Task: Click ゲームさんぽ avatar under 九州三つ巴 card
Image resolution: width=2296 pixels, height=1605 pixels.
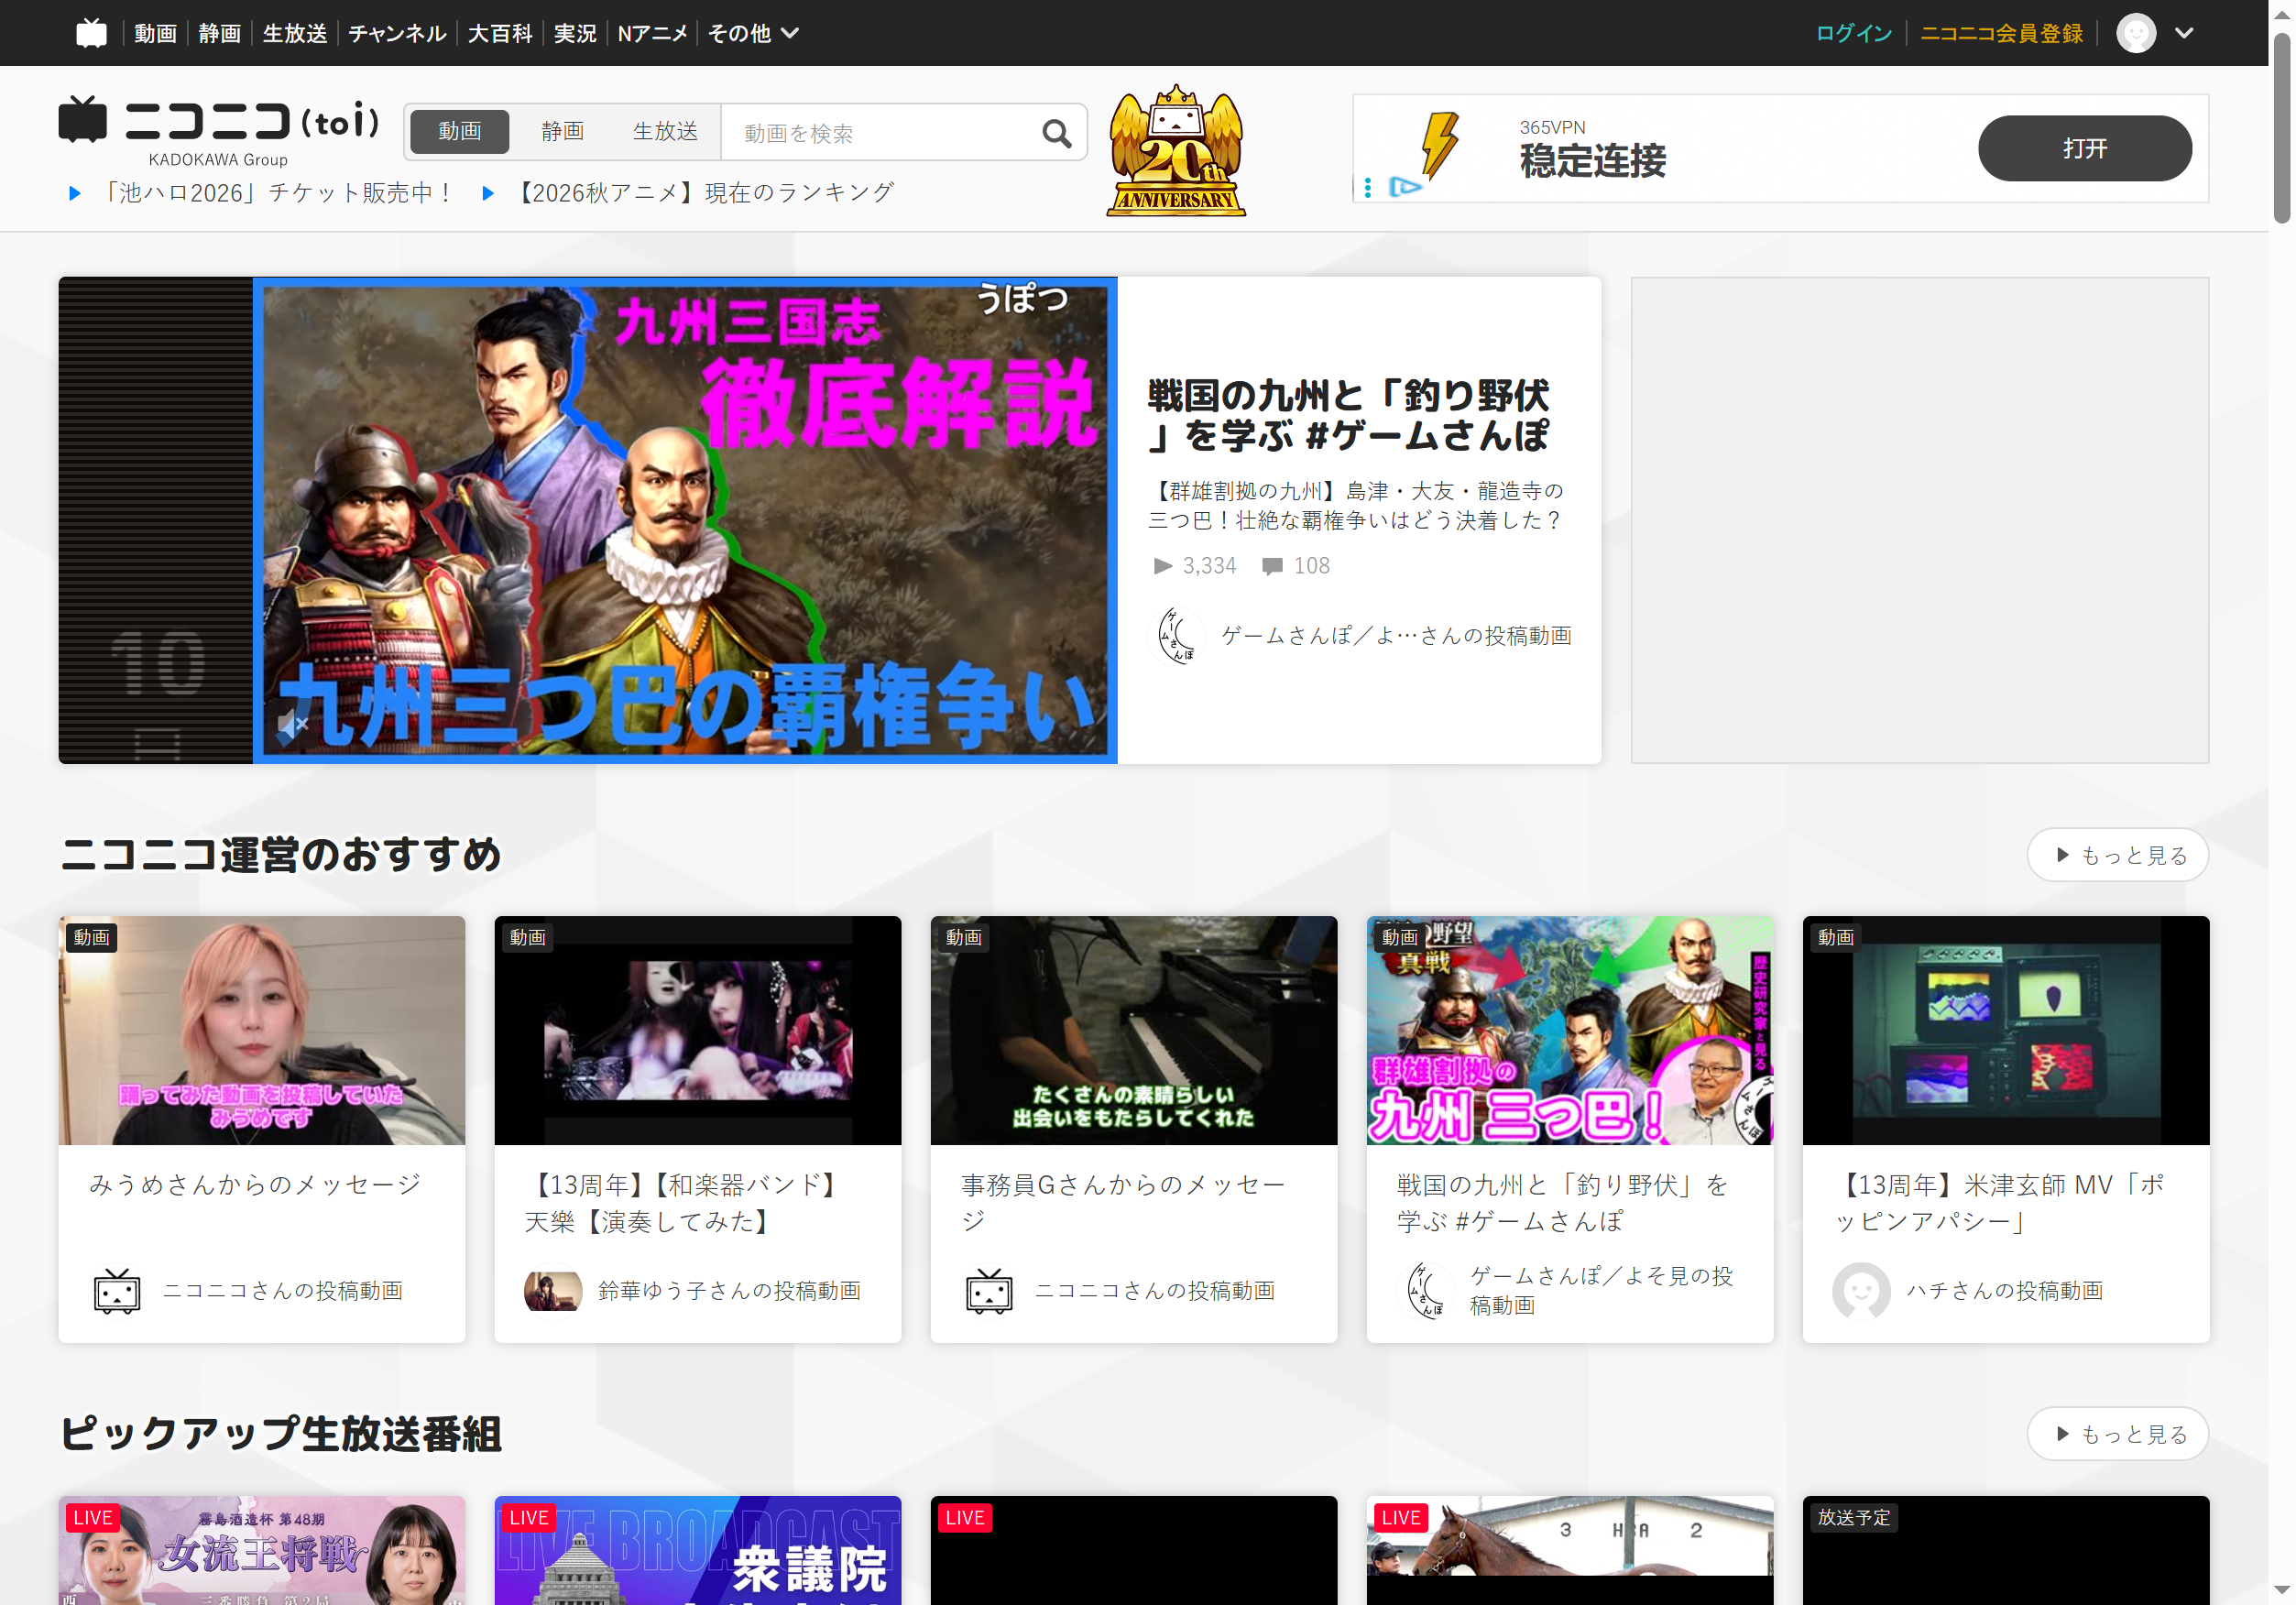Action: (x=1425, y=1291)
